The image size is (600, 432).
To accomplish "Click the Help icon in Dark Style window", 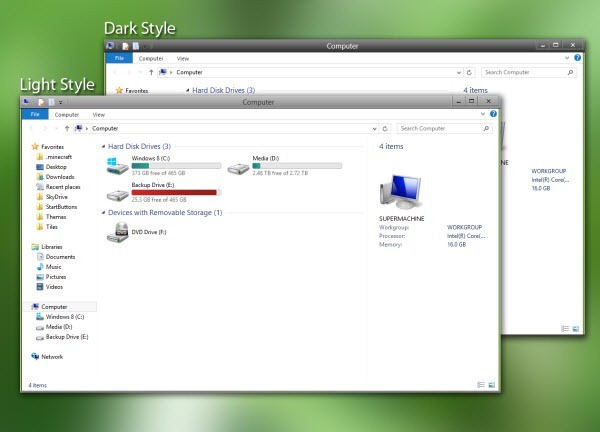I will [577, 57].
